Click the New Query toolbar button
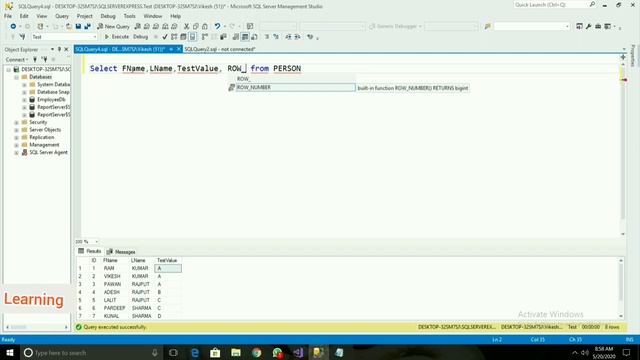 tap(113, 26)
